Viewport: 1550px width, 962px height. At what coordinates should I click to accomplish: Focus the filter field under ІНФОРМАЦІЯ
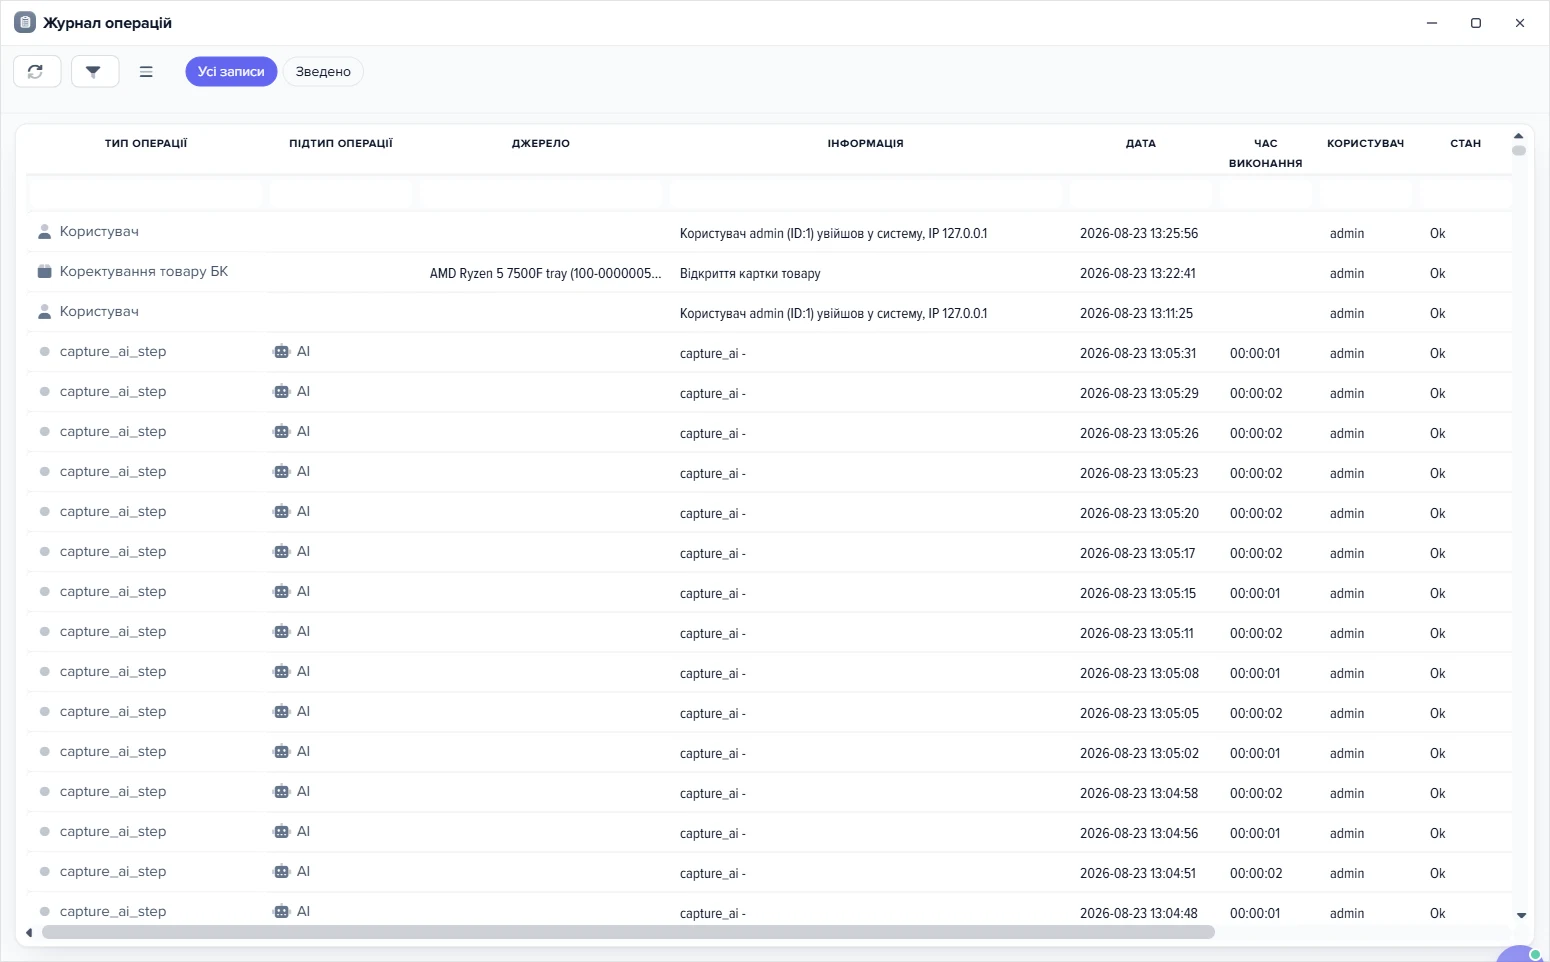pos(866,193)
